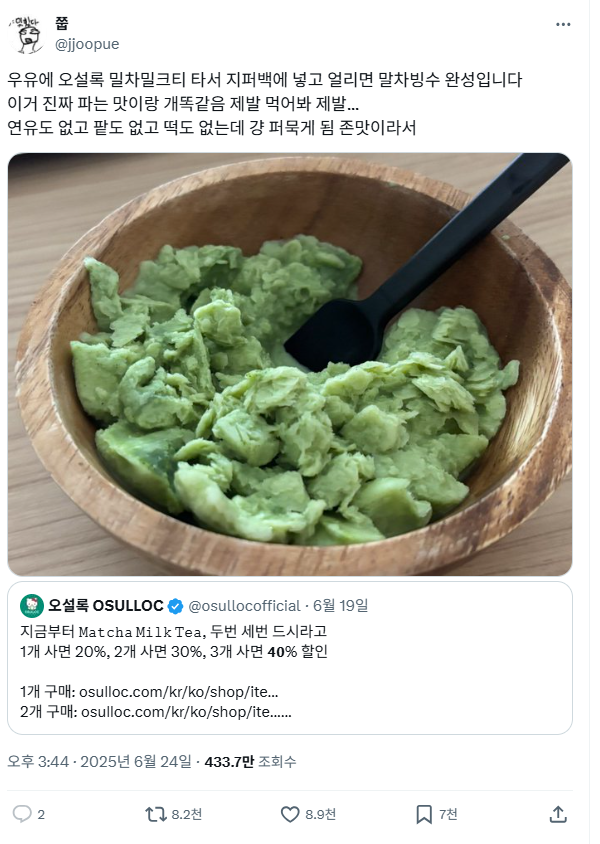
Task: Click the @jjoopue profile avatar
Action: point(26,34)
